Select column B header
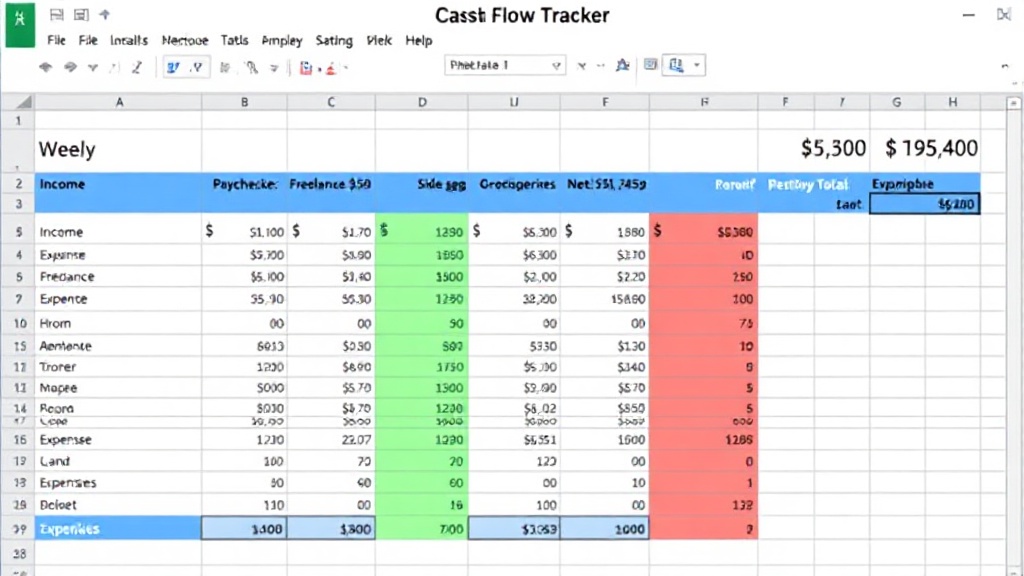 244,102
